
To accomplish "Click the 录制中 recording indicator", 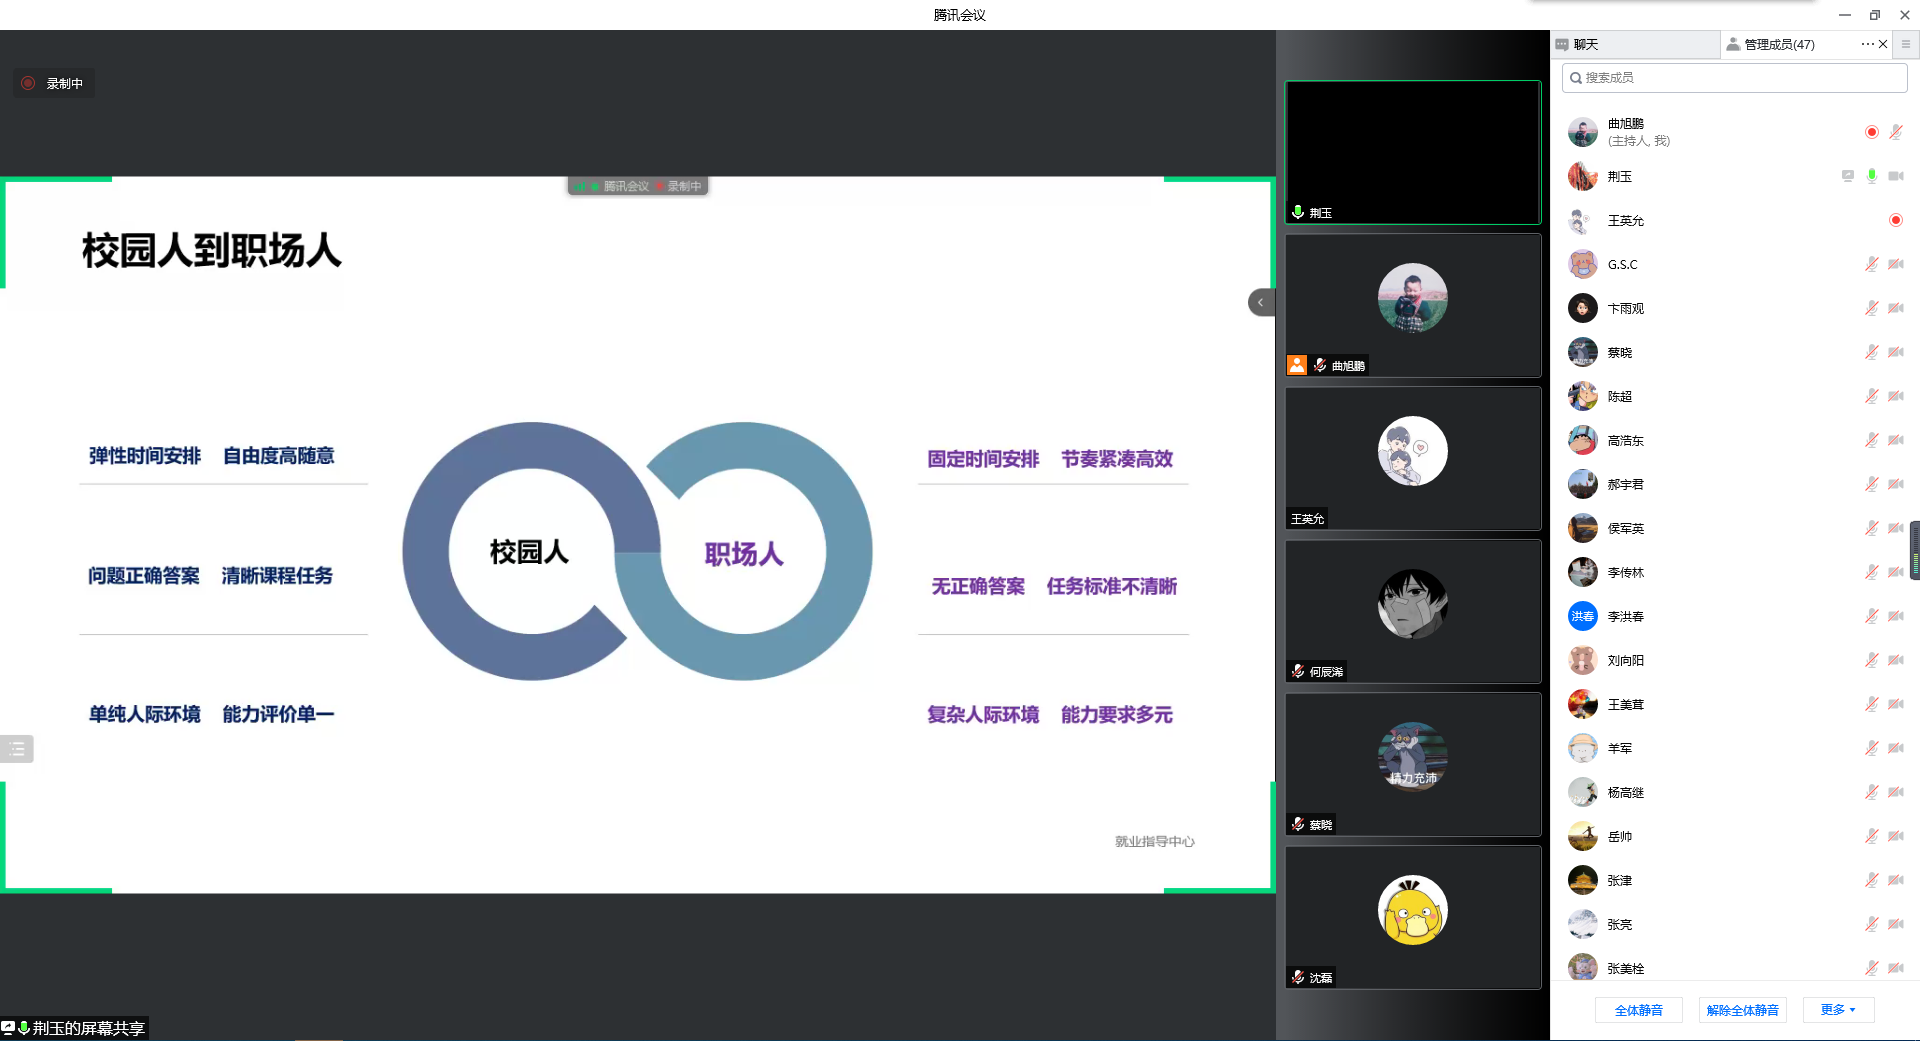I will click(x=54, y=84).
